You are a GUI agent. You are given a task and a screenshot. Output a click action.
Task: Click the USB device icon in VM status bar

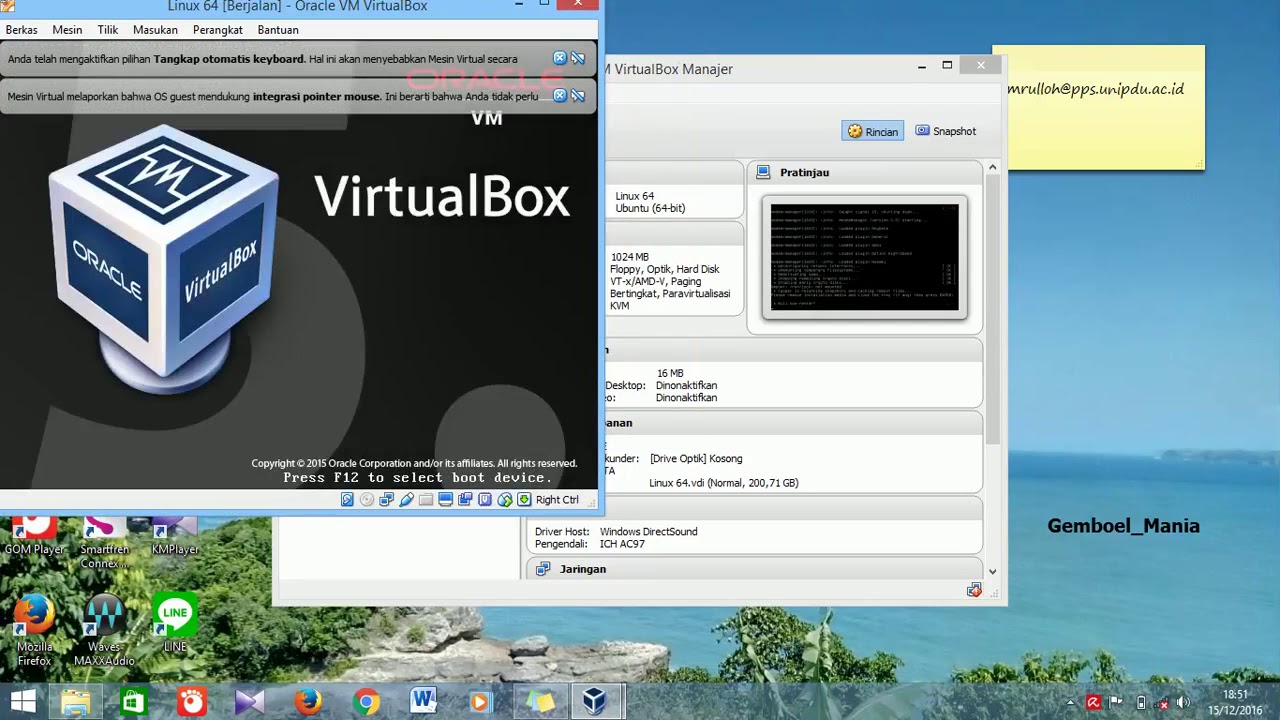[x=406, y=500]
